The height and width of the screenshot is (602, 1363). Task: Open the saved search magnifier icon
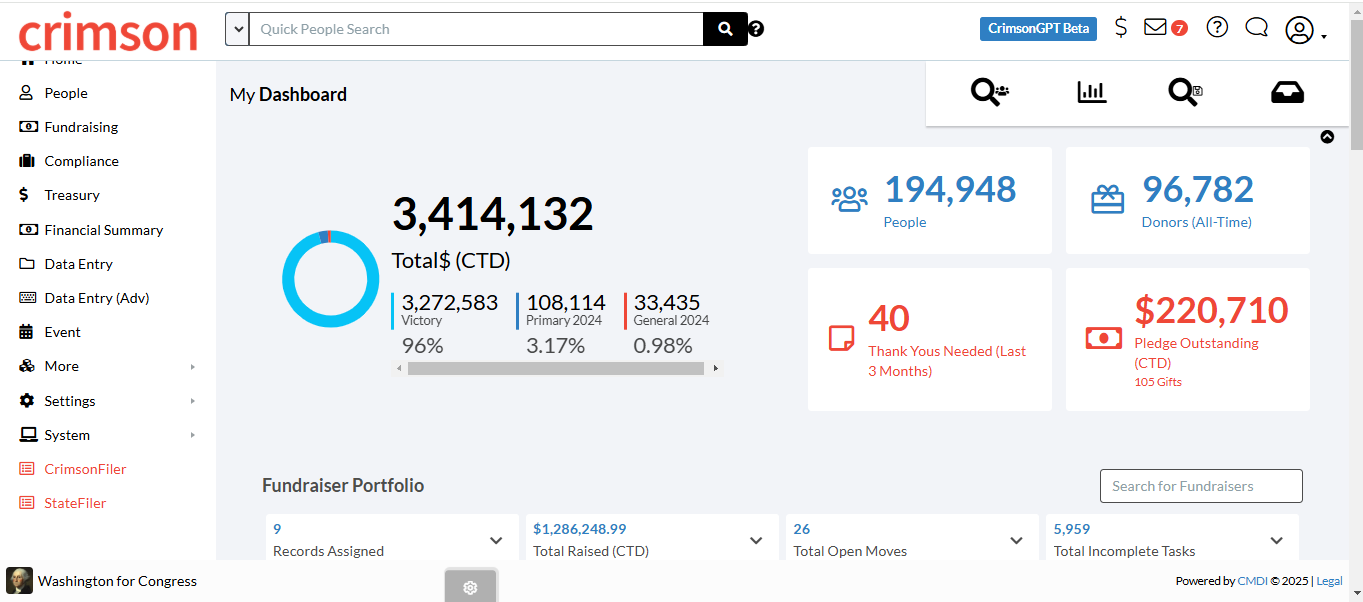(x=1185, y=92)
